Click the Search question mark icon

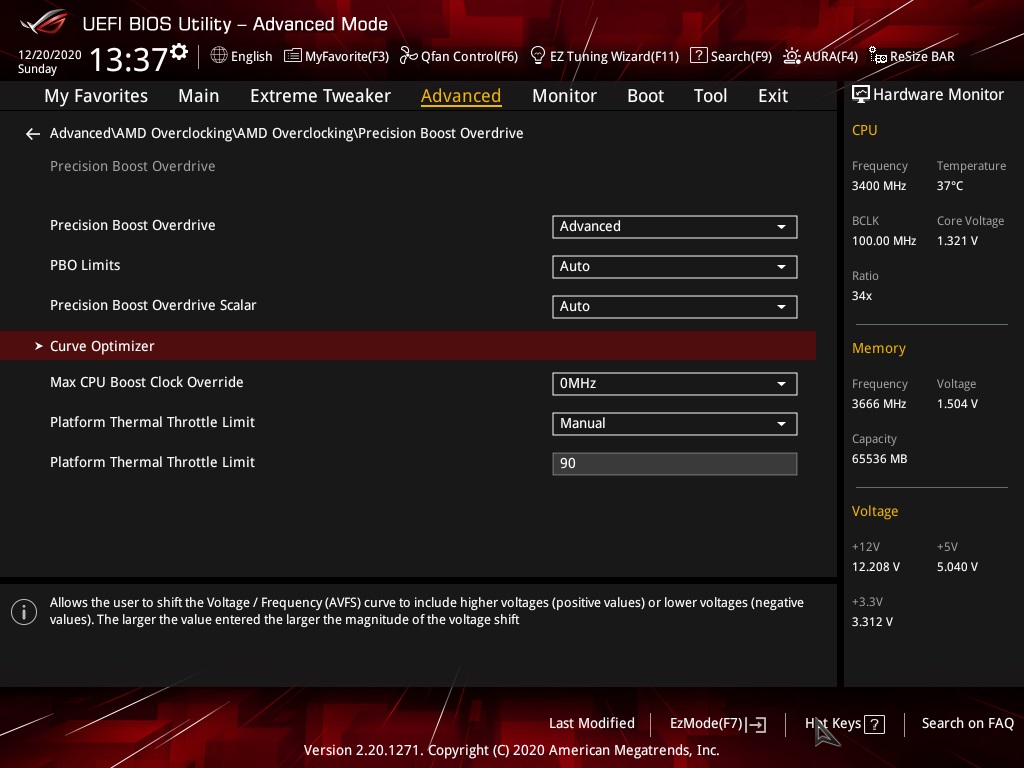(698, 56)
